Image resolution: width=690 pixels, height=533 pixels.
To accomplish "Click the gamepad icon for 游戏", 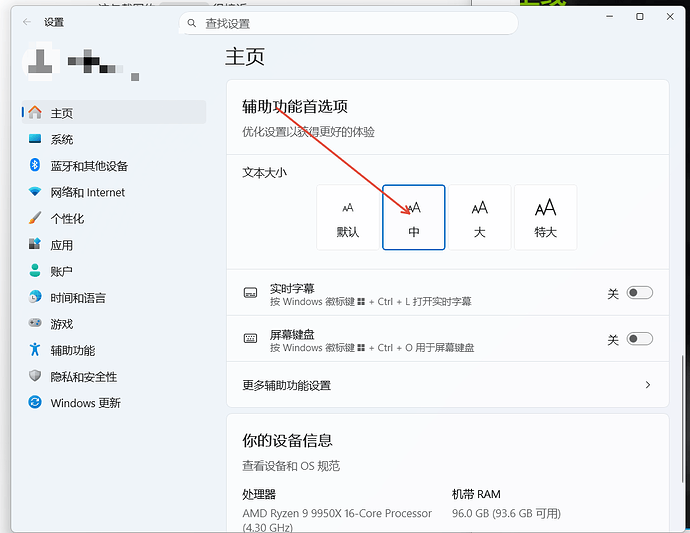I will 35,323.
